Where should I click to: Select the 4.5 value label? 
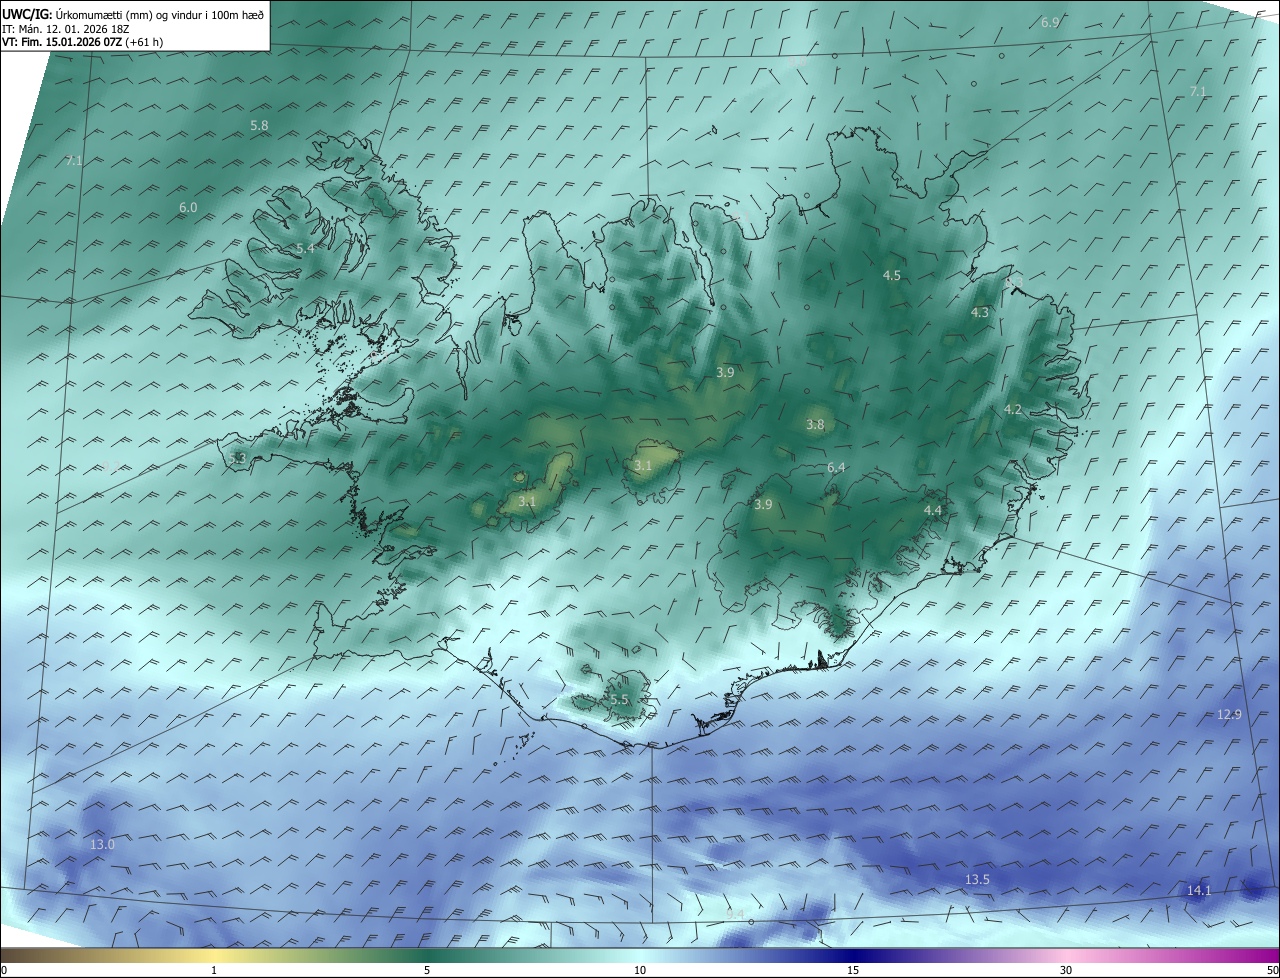(892, 275)
